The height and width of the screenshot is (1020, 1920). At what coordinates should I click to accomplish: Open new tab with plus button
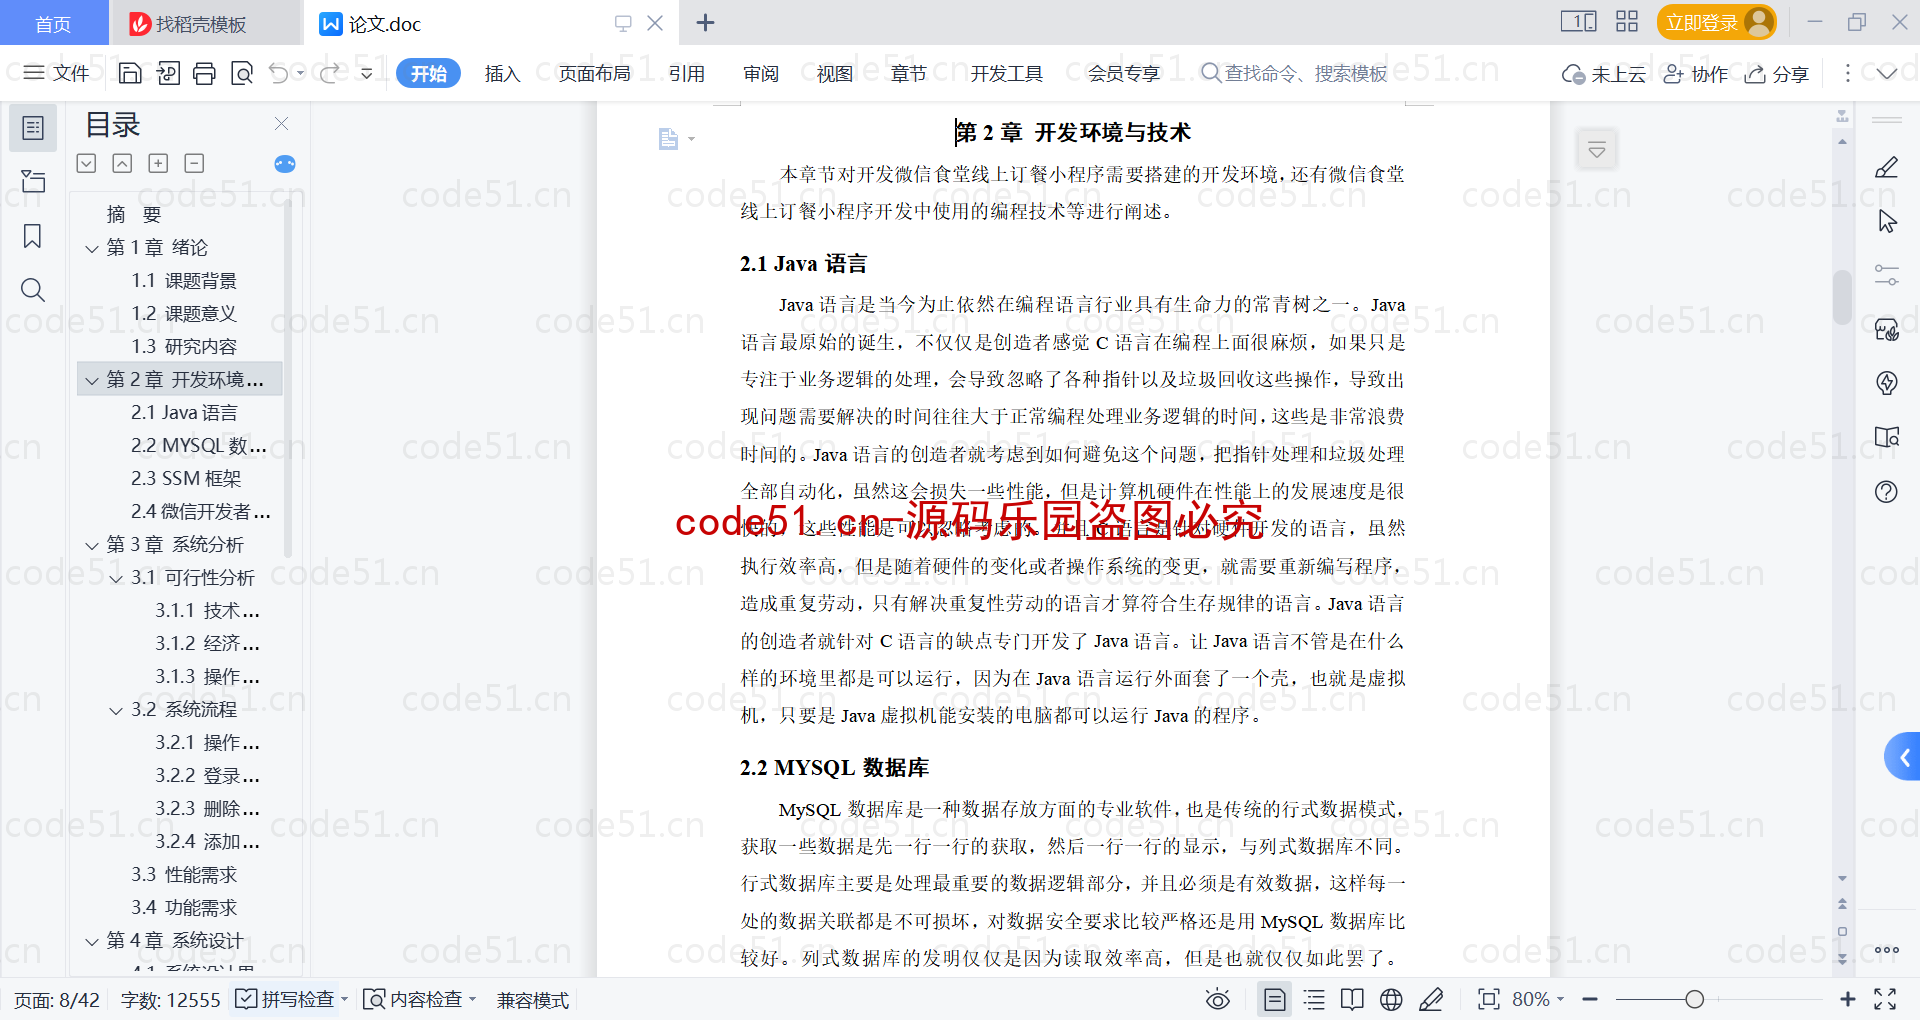705,23
